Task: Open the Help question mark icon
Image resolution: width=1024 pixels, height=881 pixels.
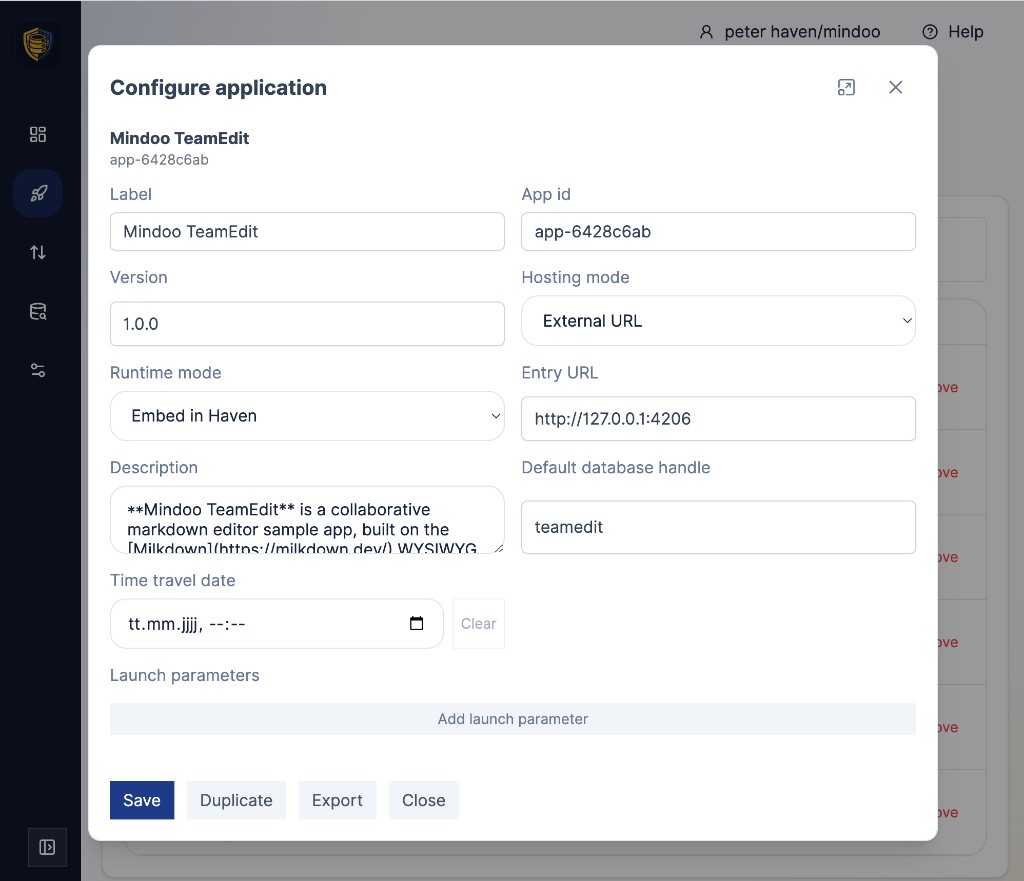Action: (930, 32)
